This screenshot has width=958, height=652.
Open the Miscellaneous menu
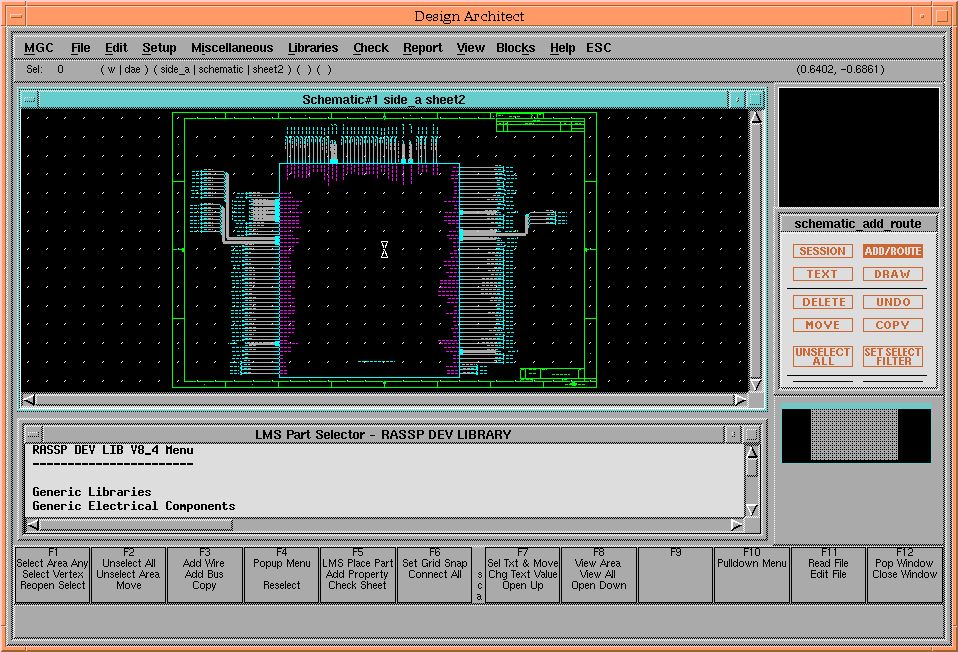[232, 48]
